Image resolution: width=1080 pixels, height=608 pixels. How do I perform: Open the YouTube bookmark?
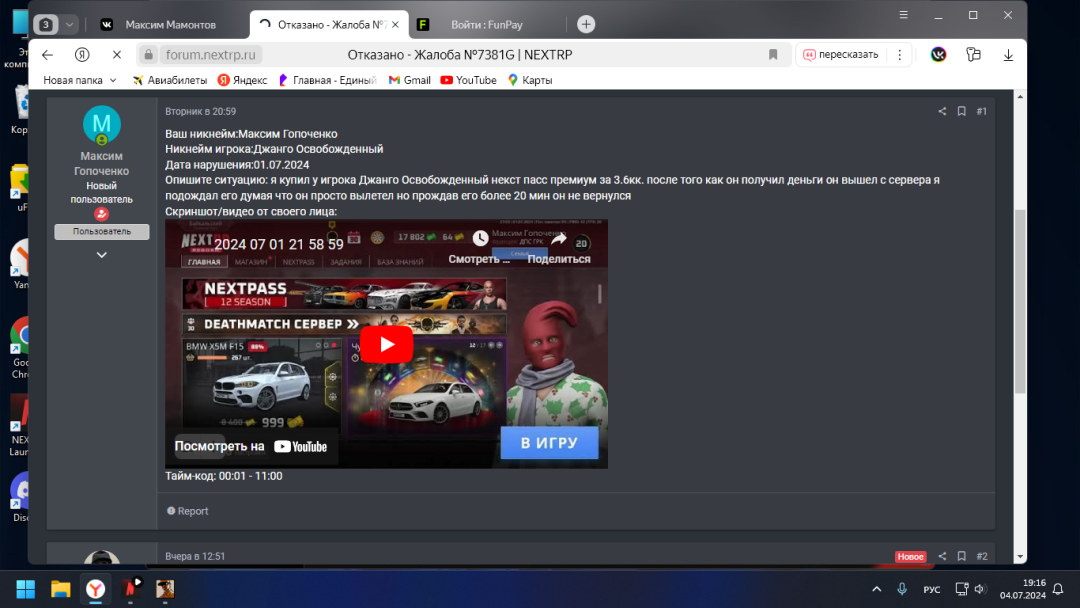(x=468, y=81)
